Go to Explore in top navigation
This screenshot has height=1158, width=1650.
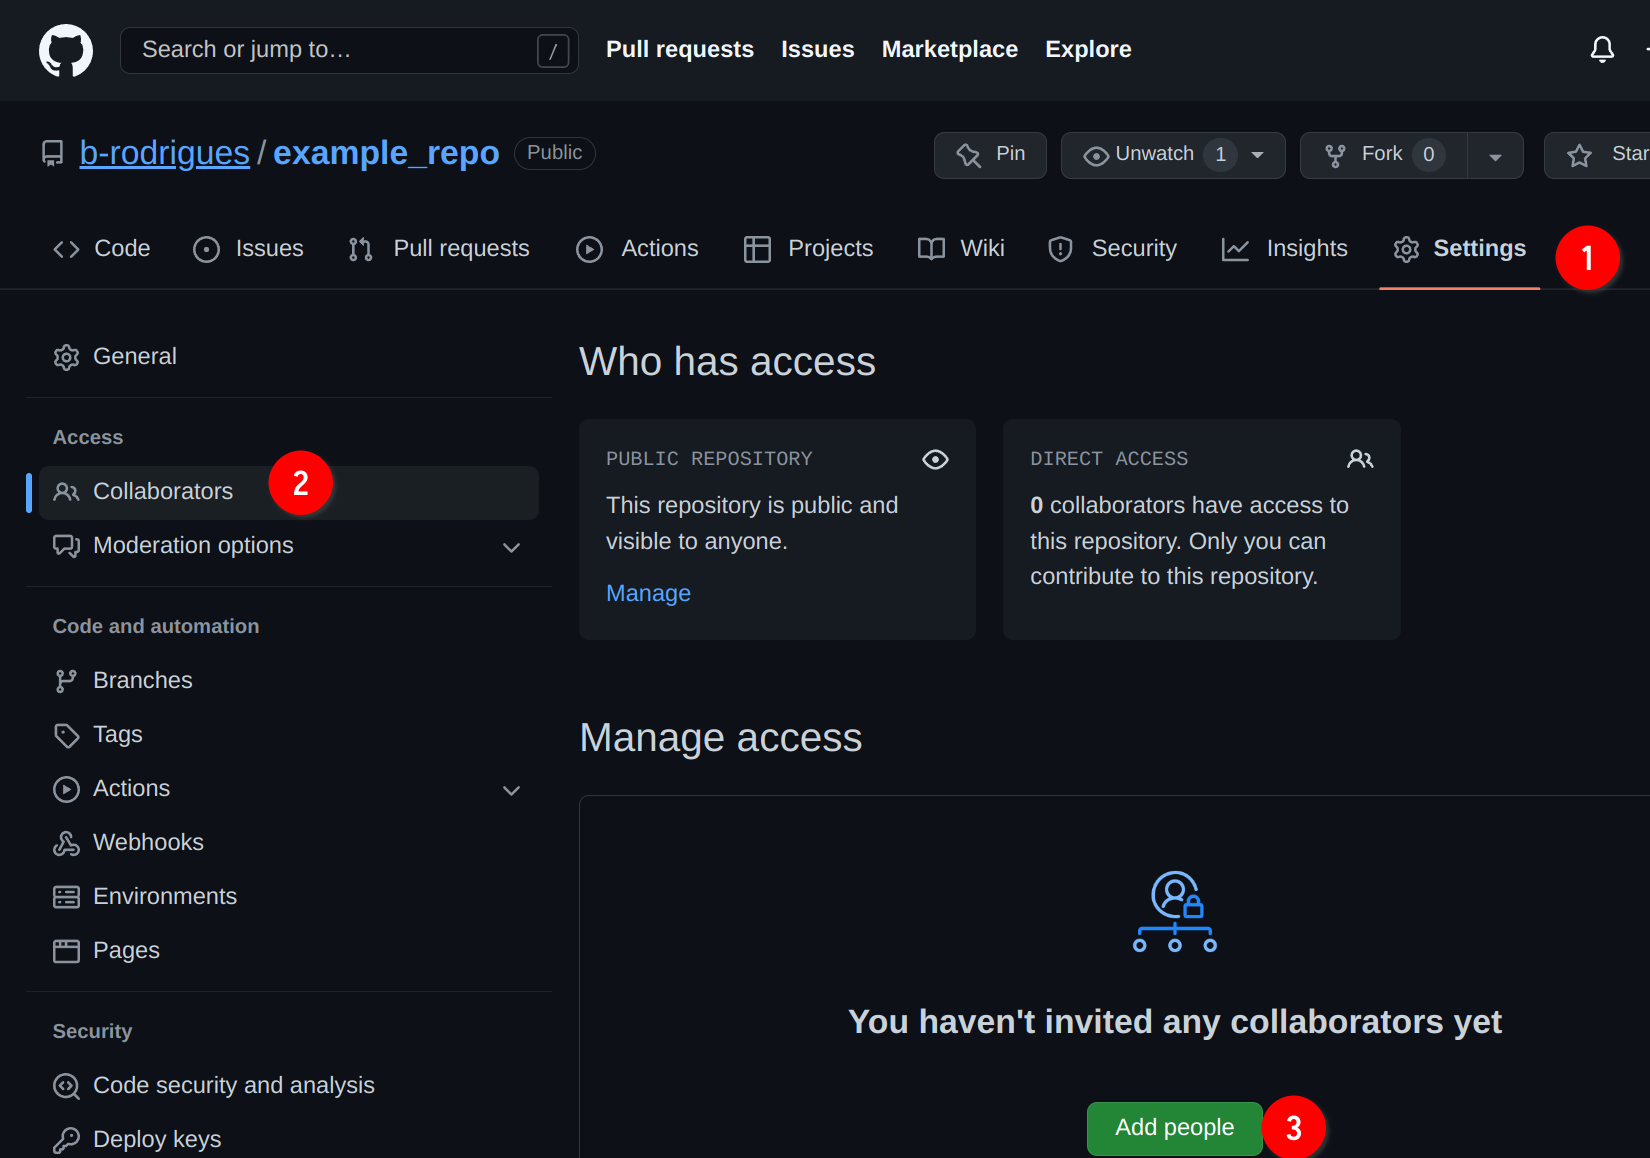1088,49
